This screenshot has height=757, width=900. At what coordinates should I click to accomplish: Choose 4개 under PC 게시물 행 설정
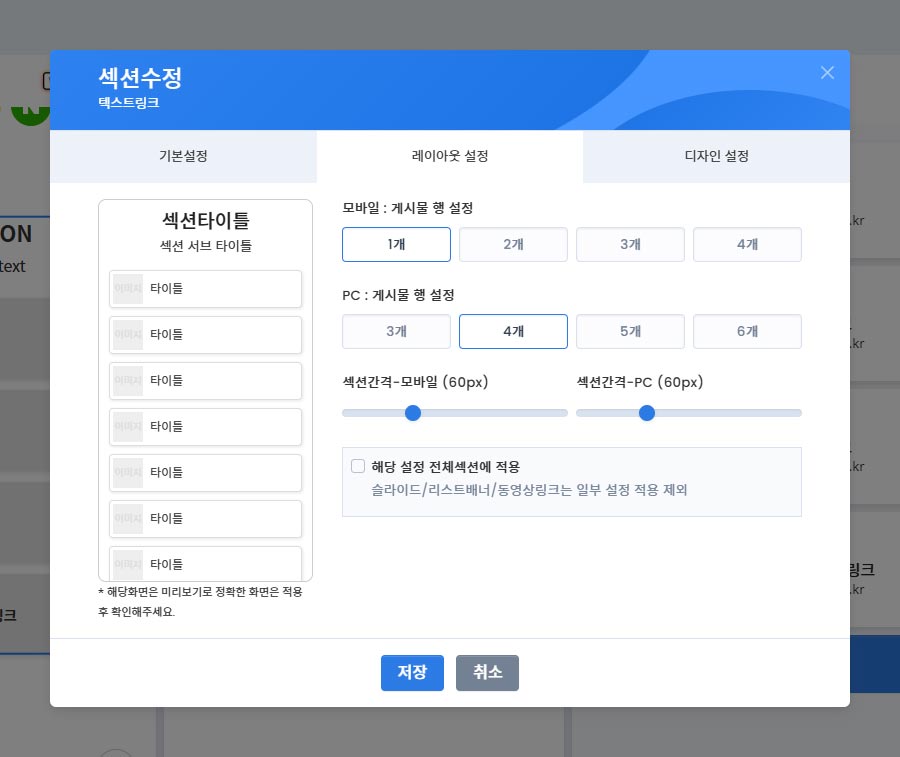tap(513, 332)
